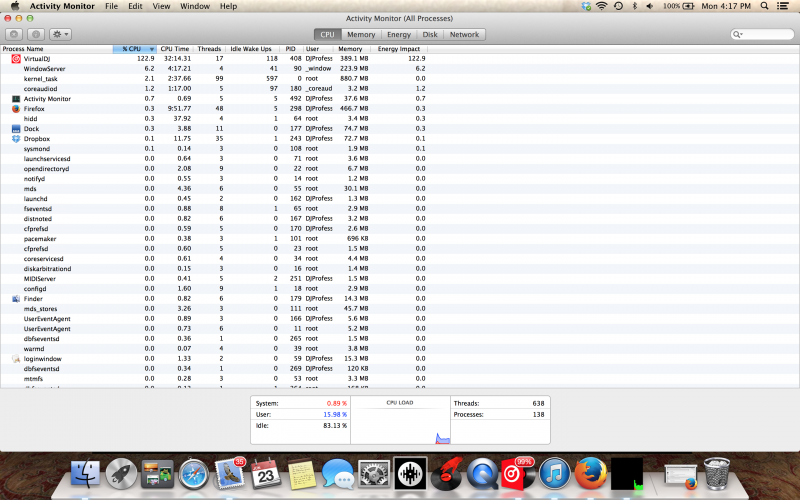This screenshot has width=800, height=500.
Task: Open the Edit menu
Action: point(135,6)
